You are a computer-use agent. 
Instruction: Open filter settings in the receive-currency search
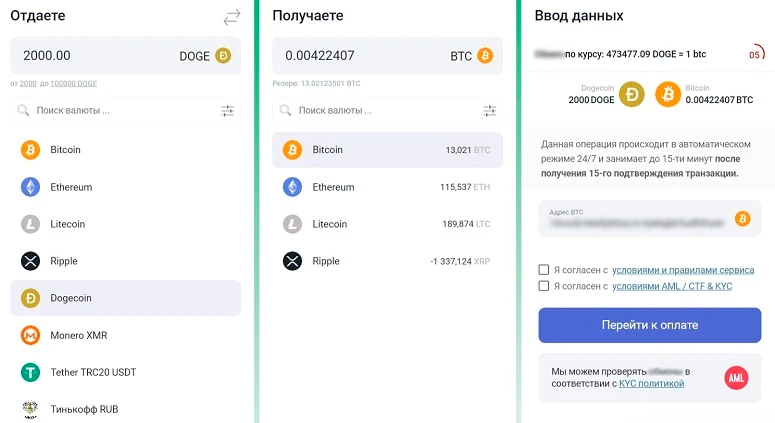[489, 111]
